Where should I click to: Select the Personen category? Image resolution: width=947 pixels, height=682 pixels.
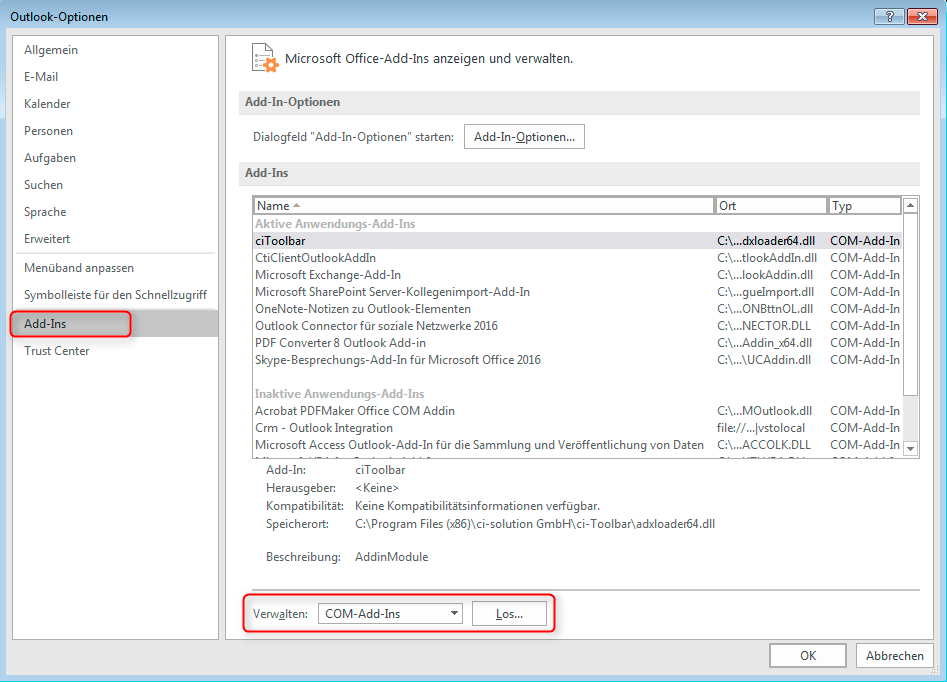coord(115,131)
